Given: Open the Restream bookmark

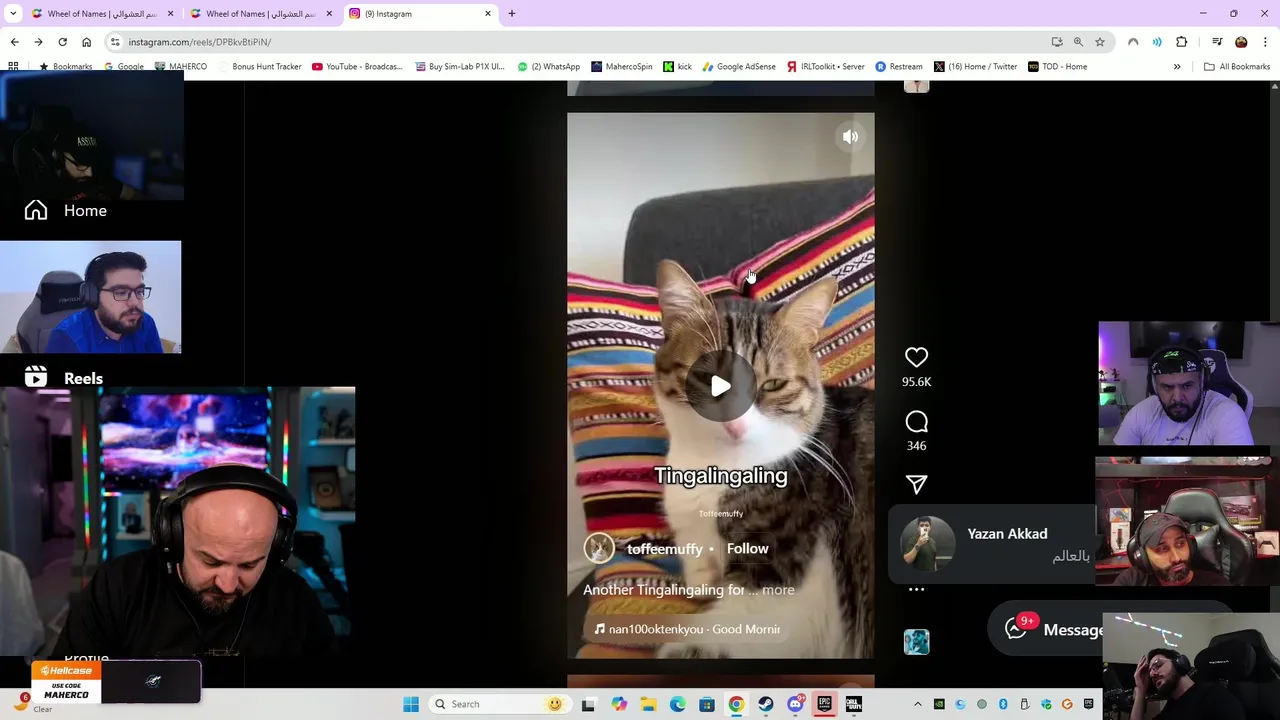Looking at the screenshot, I should pos(898,67).
